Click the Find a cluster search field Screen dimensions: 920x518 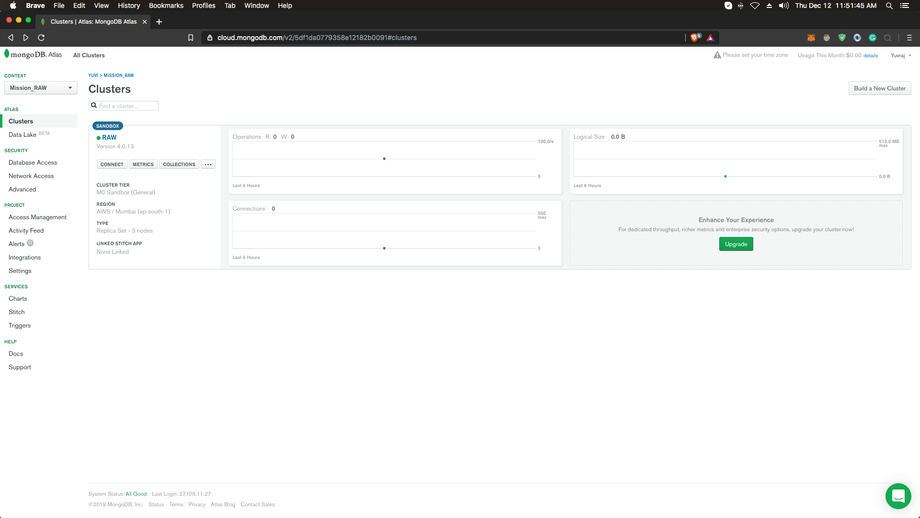(124, 106)
